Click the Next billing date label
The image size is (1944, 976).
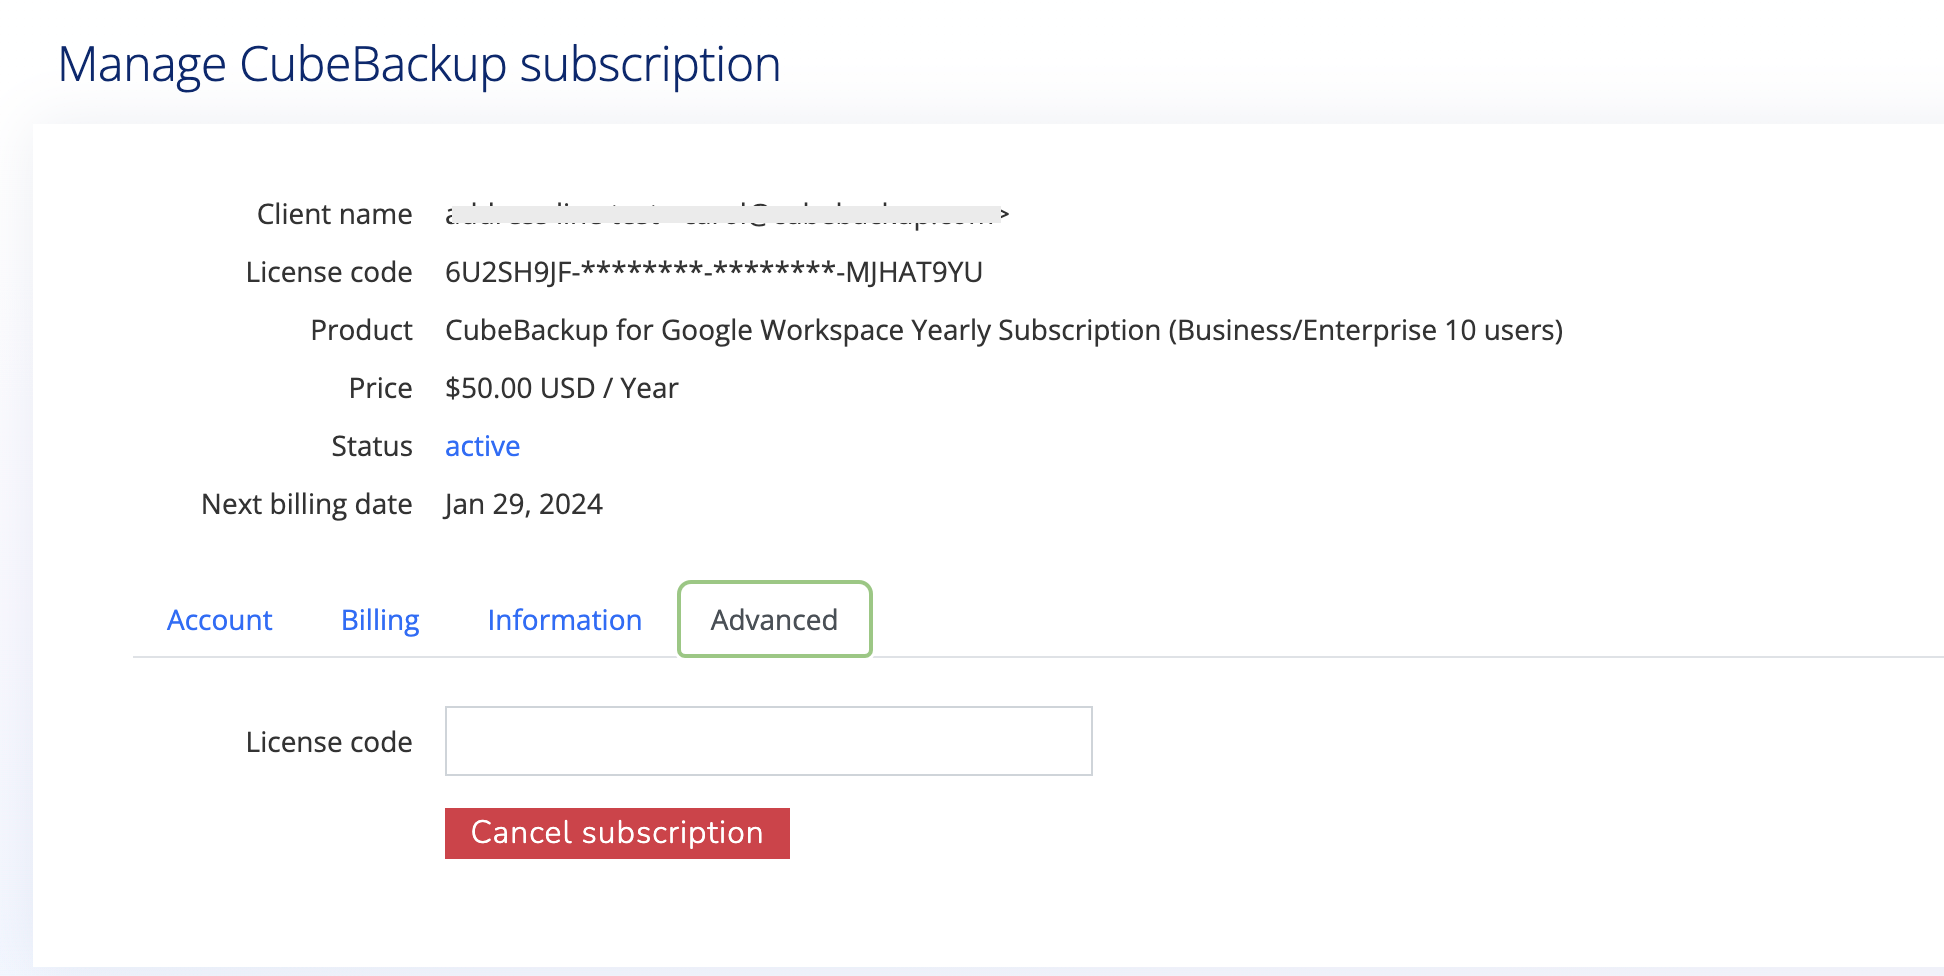(307, 504)
